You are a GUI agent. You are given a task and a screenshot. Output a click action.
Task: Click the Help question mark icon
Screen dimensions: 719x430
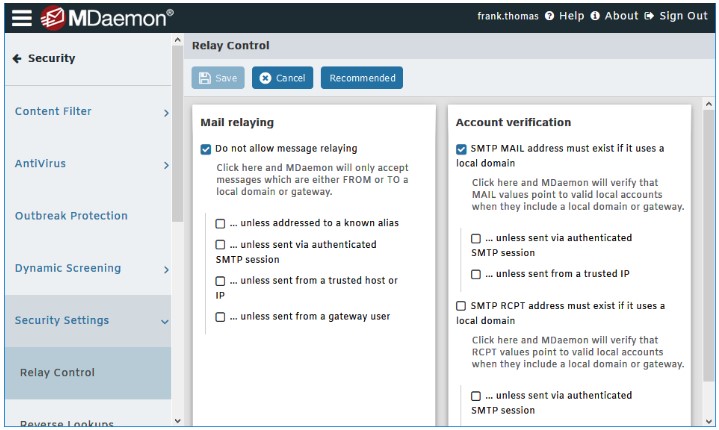(549, 16)
